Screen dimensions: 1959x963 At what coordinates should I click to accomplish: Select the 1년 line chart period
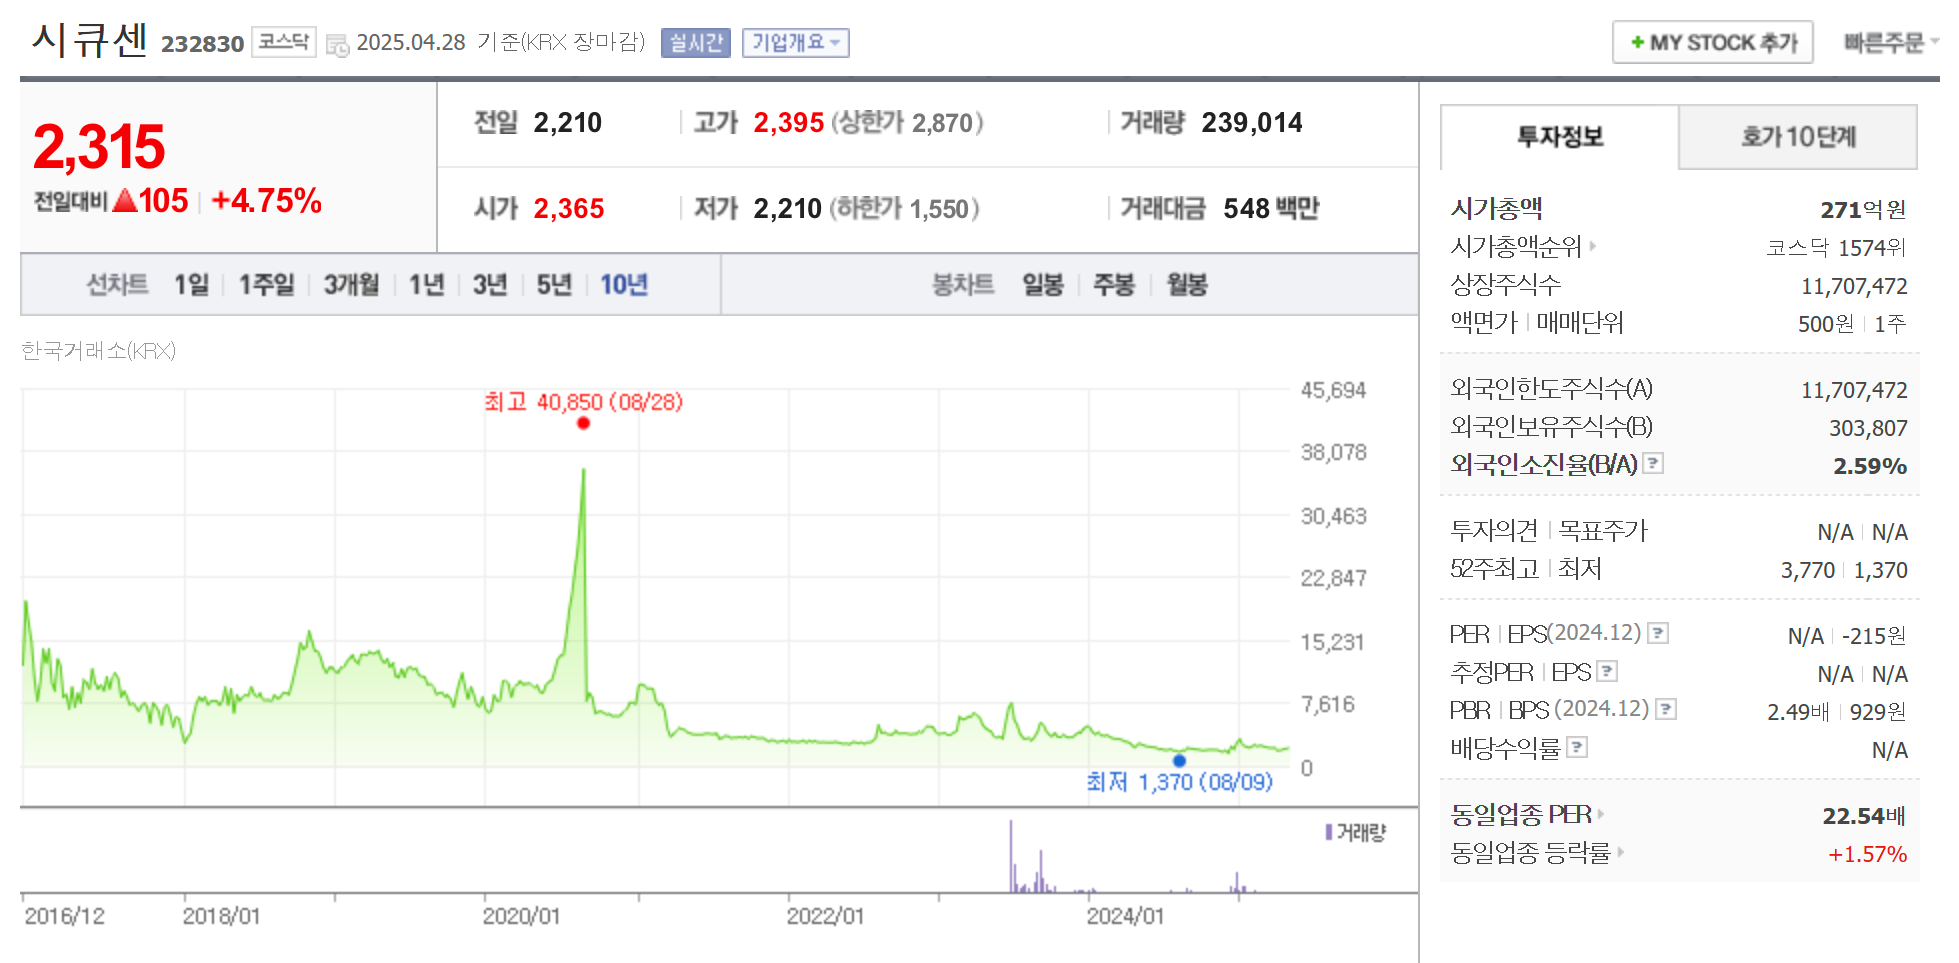pyautogui.click(x=426, y=285)
